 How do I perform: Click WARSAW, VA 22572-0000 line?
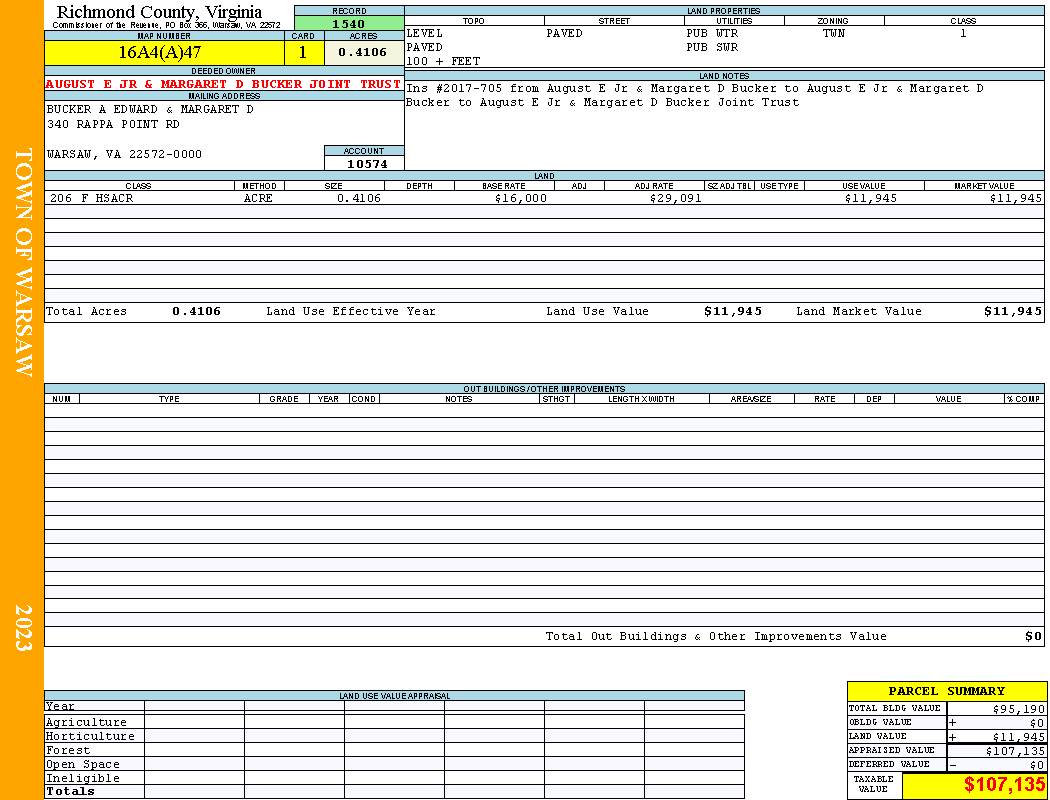coord(124,155)
